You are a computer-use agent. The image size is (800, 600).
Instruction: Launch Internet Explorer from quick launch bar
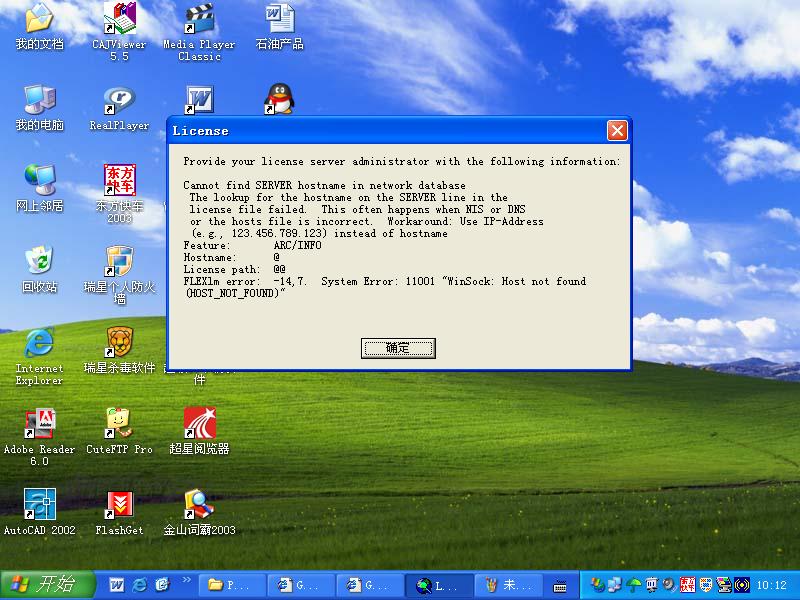click(x=139, y=585)
